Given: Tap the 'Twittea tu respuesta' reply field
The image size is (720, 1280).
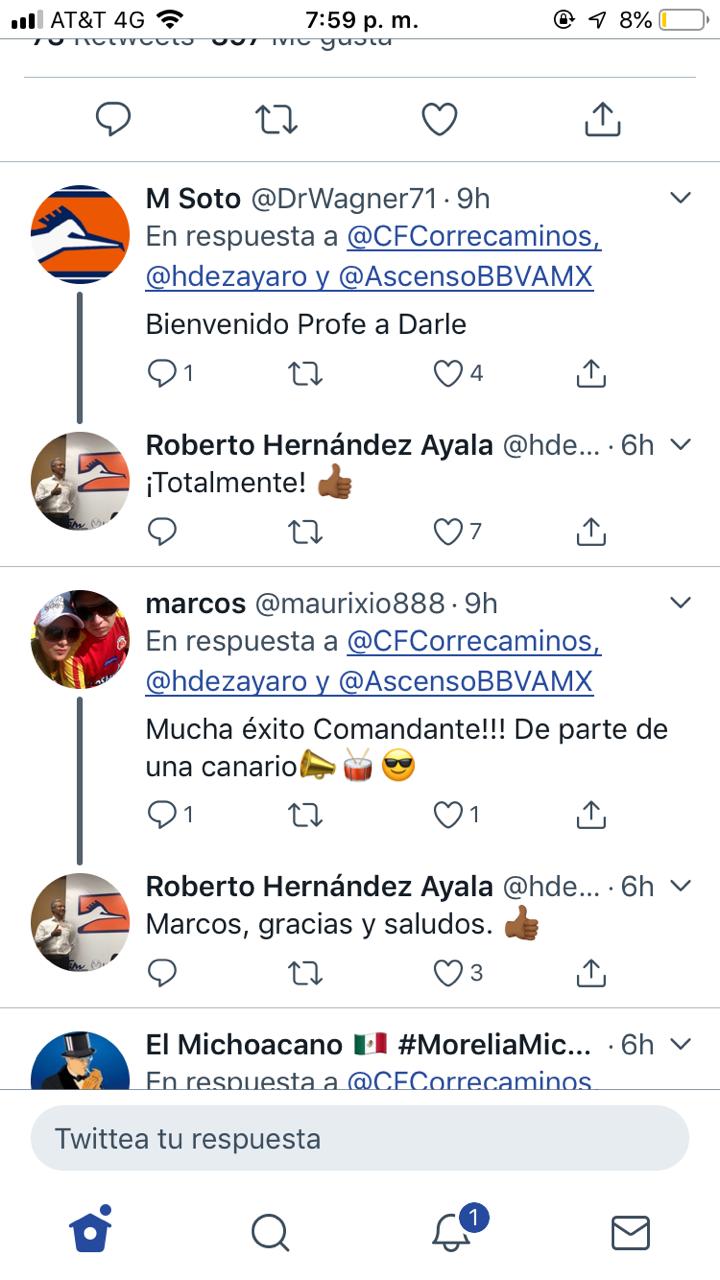Looking at the screenshot, I should coord(360,1138).
